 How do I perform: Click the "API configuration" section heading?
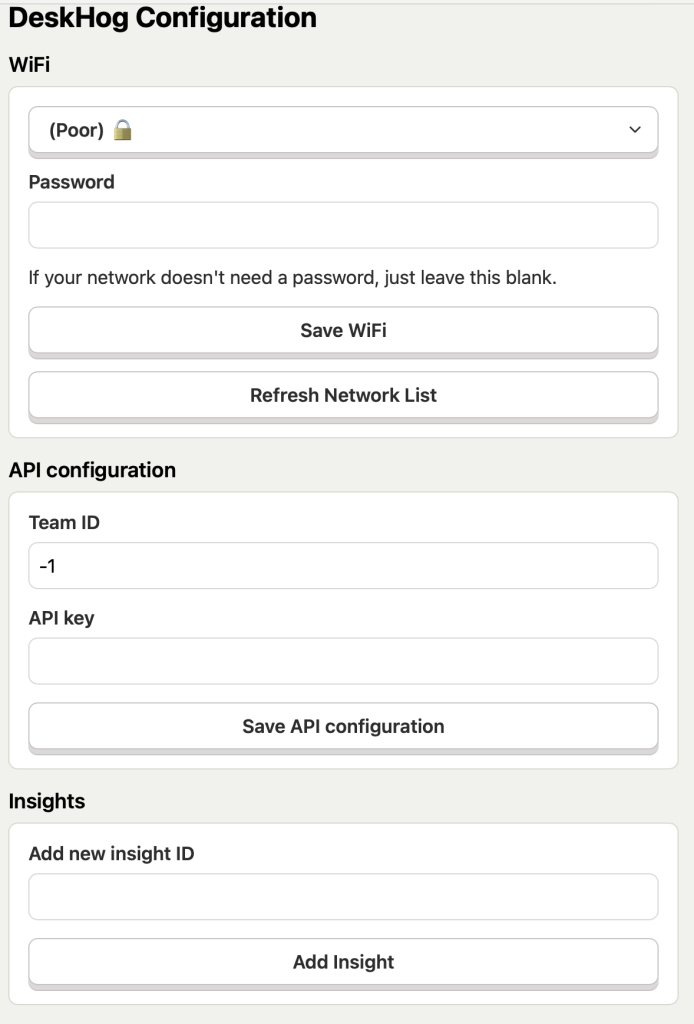pyautogui.click(x=93, y=470)
